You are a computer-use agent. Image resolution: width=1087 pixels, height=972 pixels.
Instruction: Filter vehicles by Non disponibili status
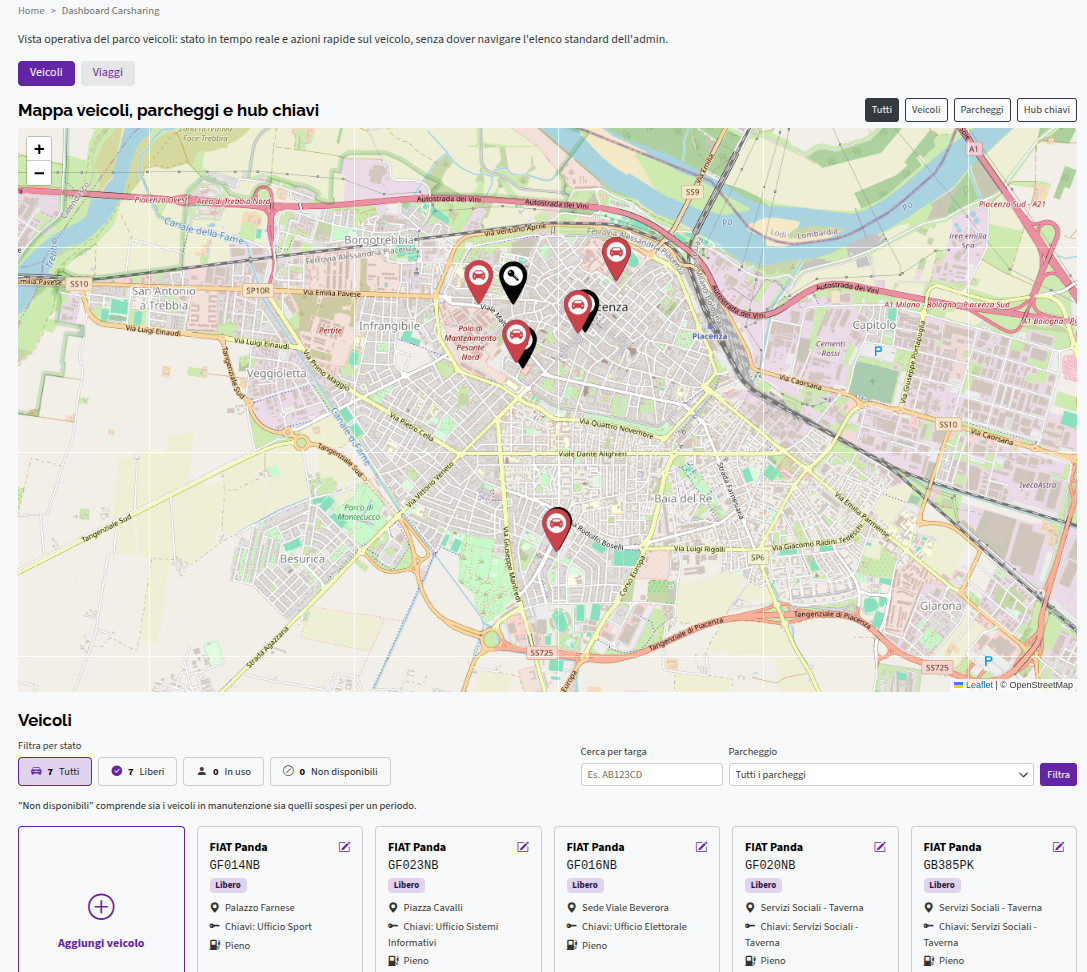click(330, 772)
